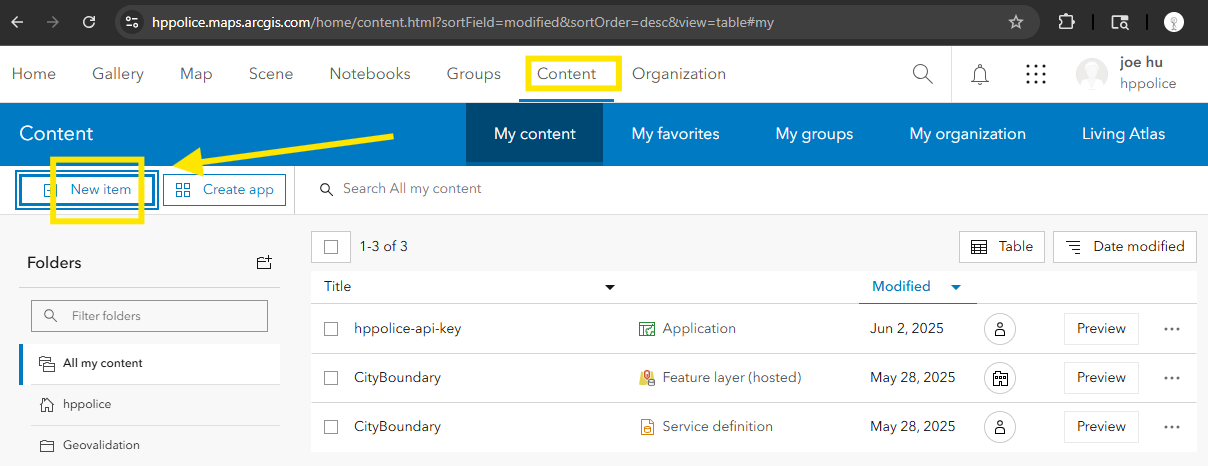Preview the hppolice-api-key item
The height and width of the screenshot is (466, 1208).
[x=1101, y=329]
